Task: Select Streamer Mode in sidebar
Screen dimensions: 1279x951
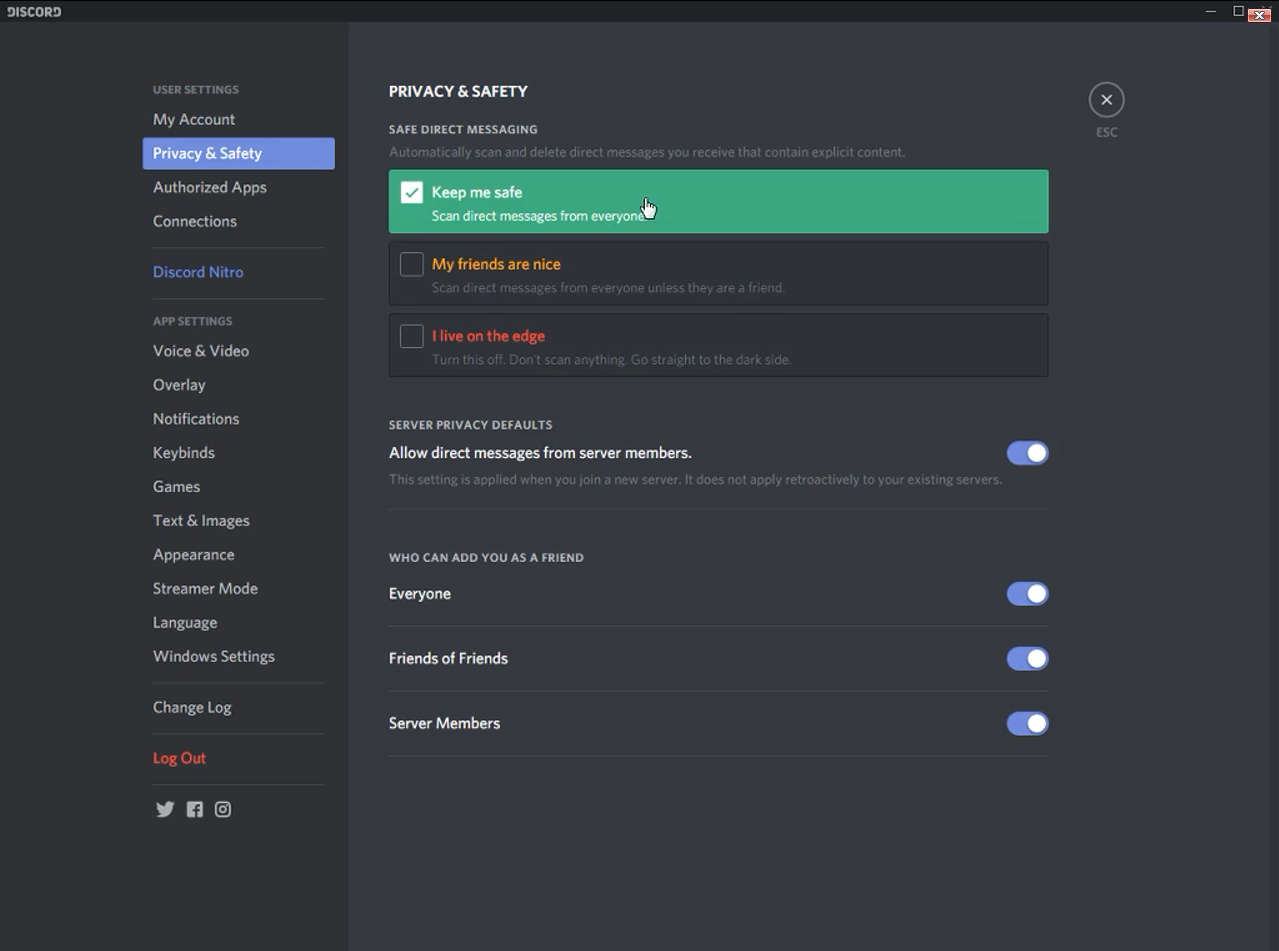Action: click(x=205, y=589)
